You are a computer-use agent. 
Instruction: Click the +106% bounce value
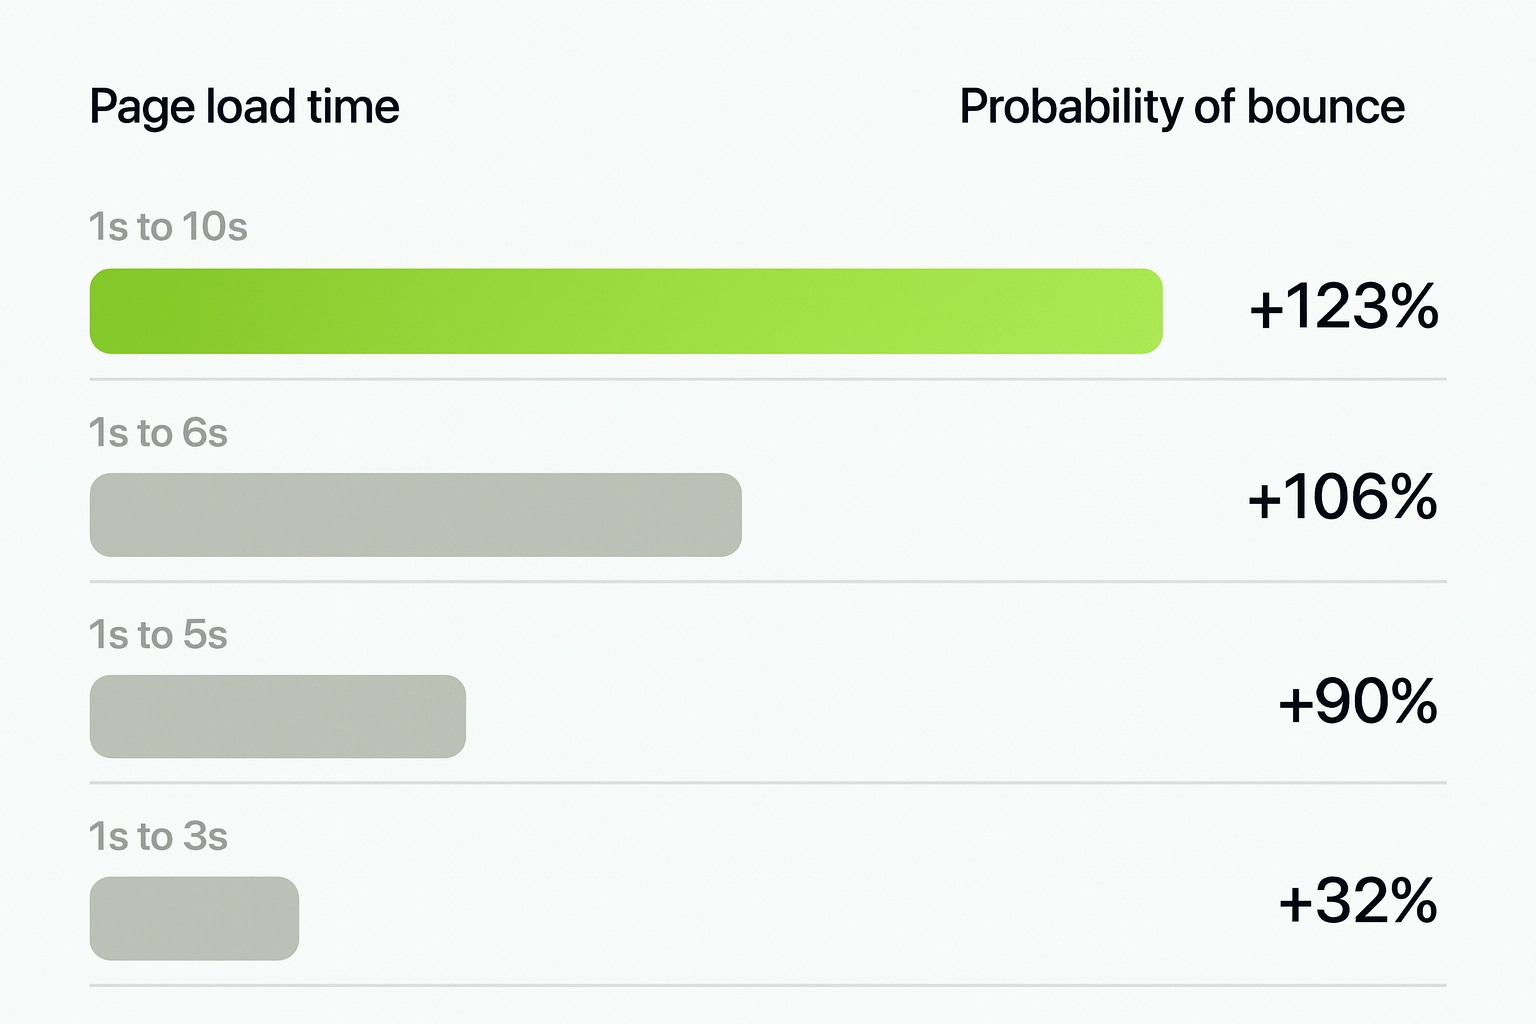point(1342,496)
